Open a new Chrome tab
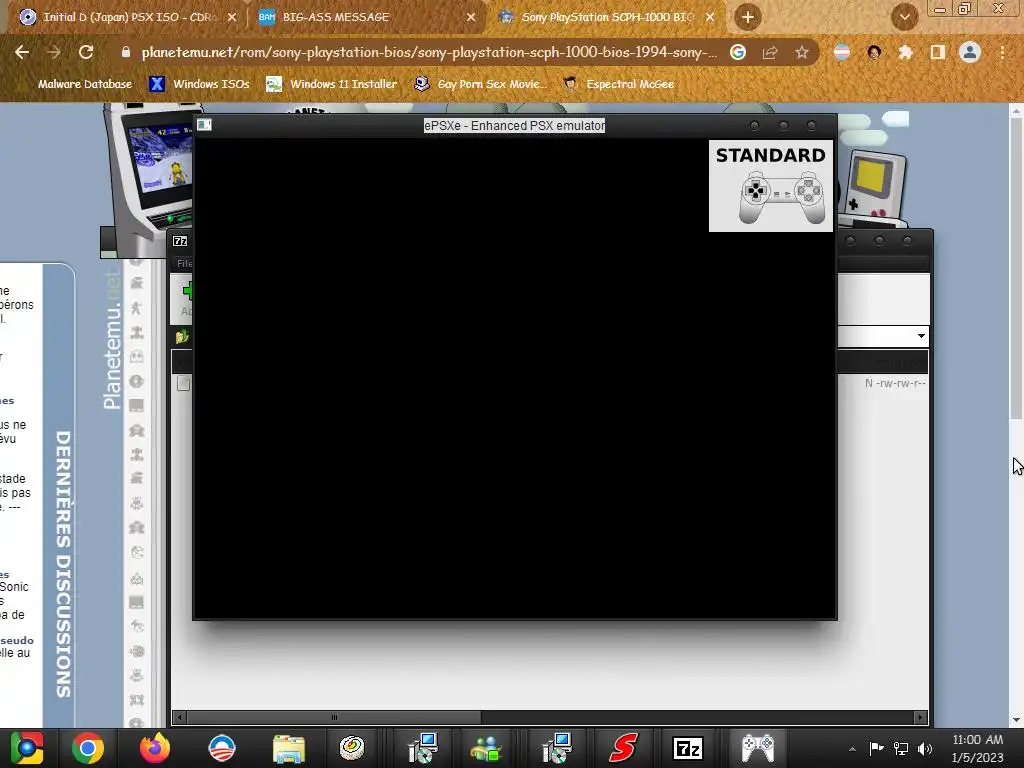 tap(748, 17)
